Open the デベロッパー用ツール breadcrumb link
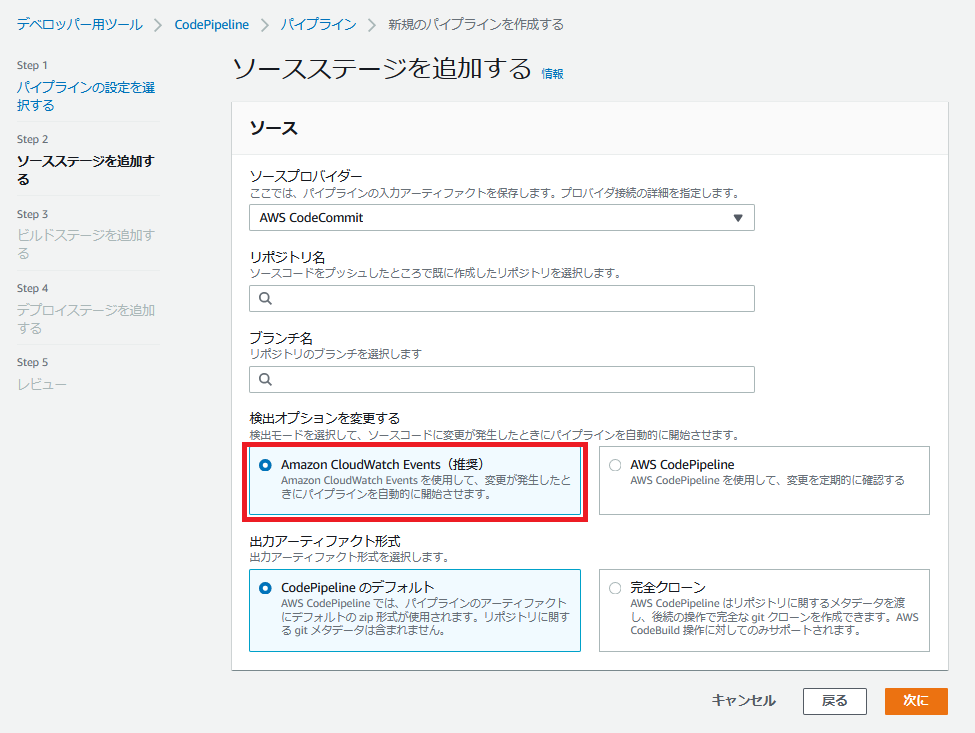Viewport: 975px width, 733px height. click(x=80, y=25)
